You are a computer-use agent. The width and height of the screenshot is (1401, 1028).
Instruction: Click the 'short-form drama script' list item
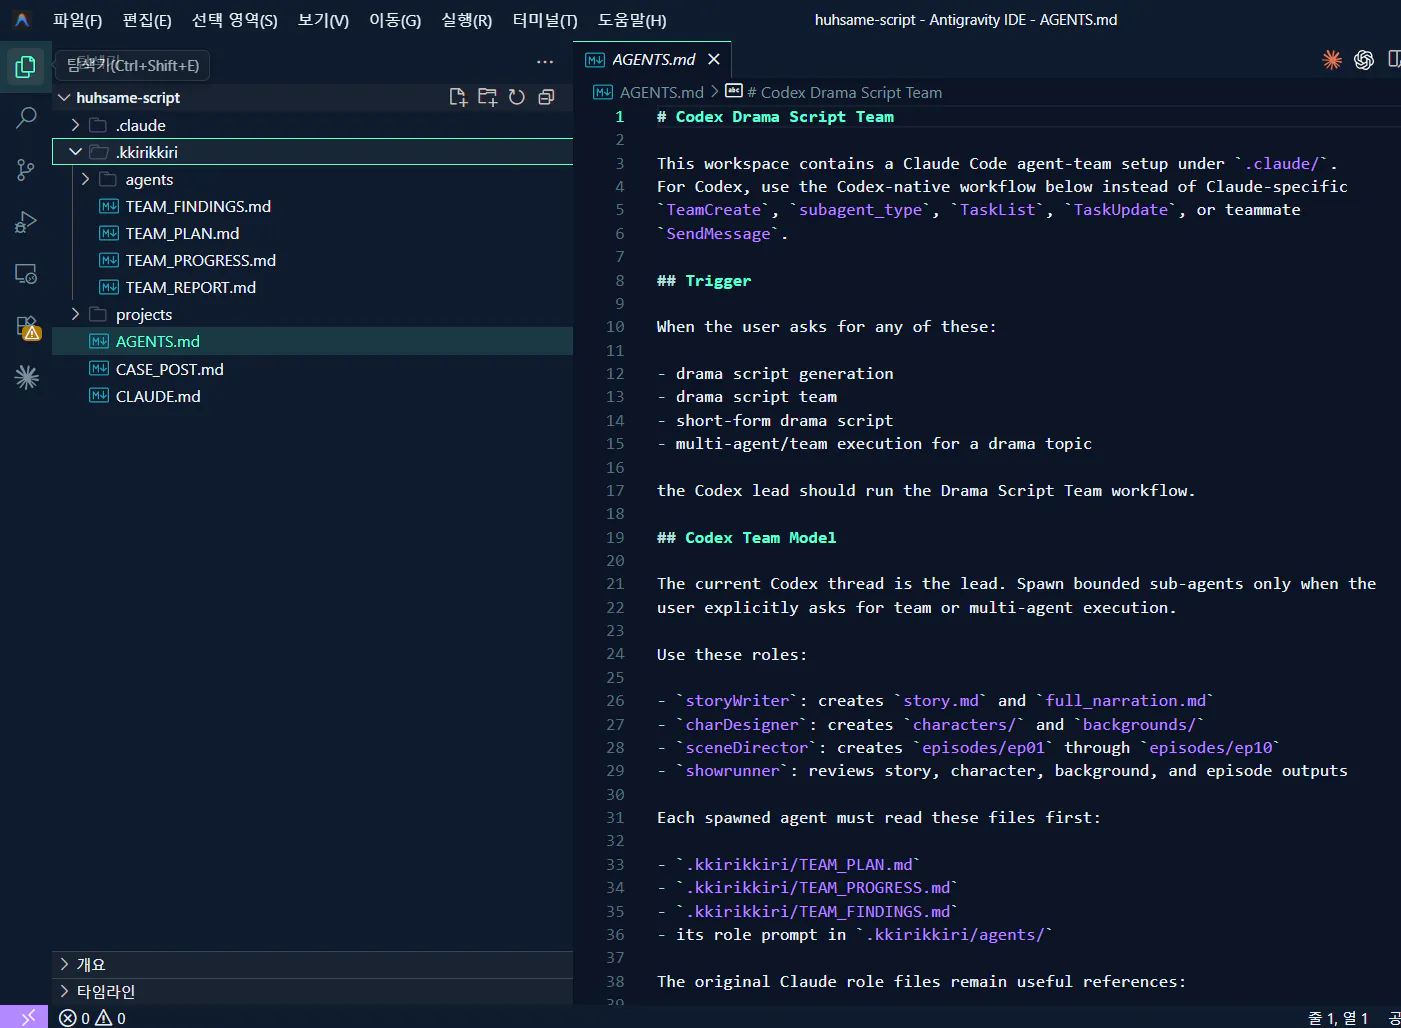tap(784, 421)
